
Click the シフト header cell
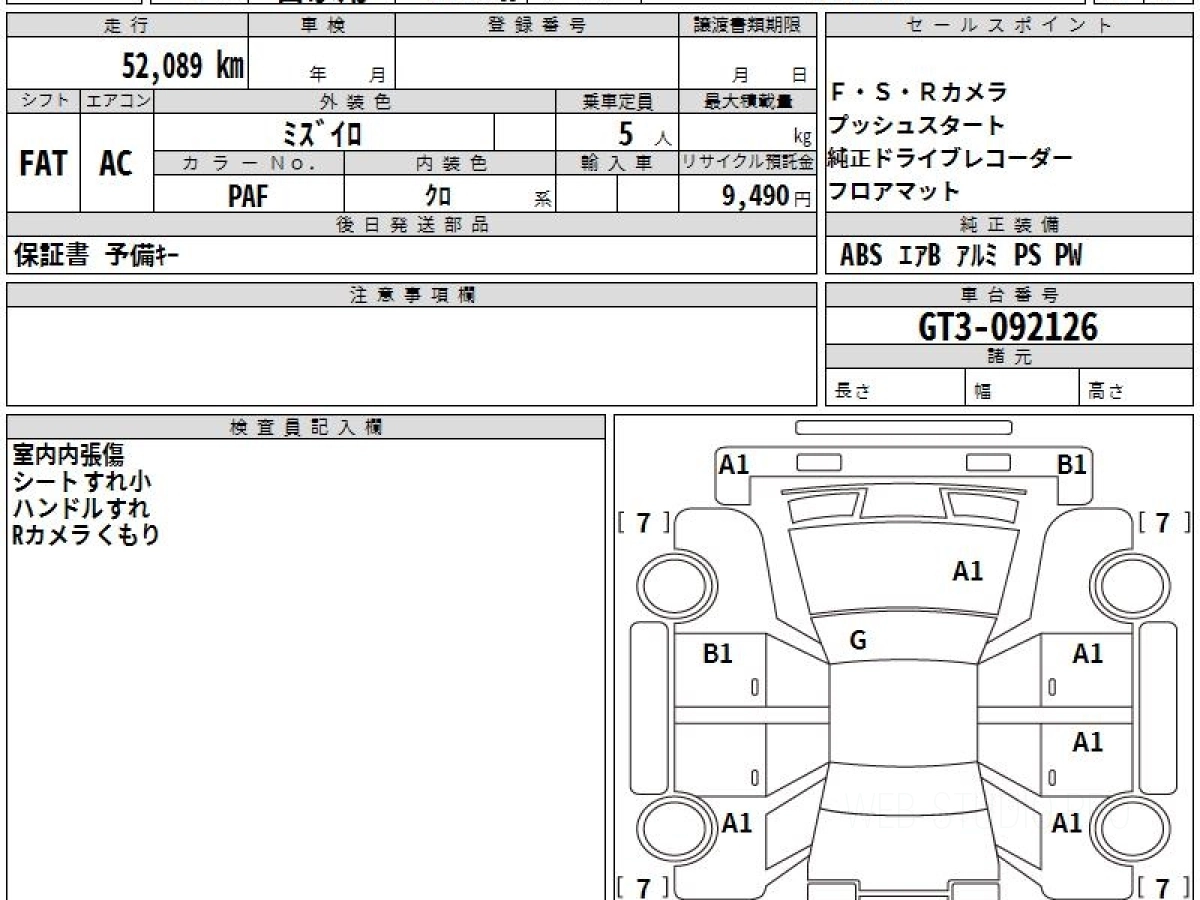pyautogui.click(x=43, y=101)
